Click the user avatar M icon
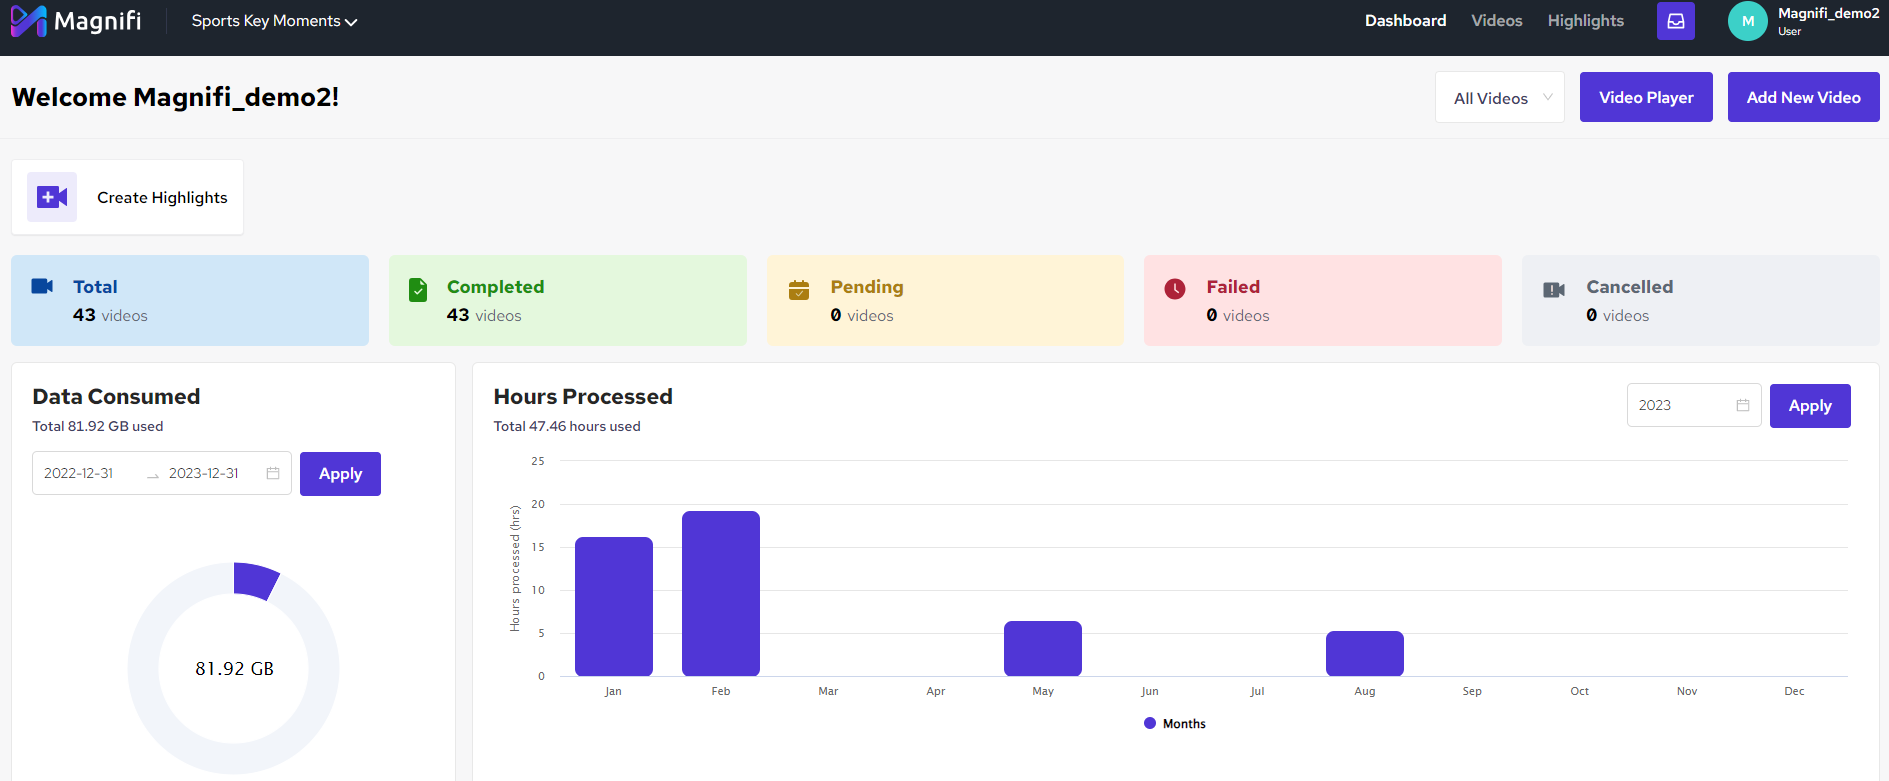The width and height of the screenshot is (1889, 781). coord(1748,21)
